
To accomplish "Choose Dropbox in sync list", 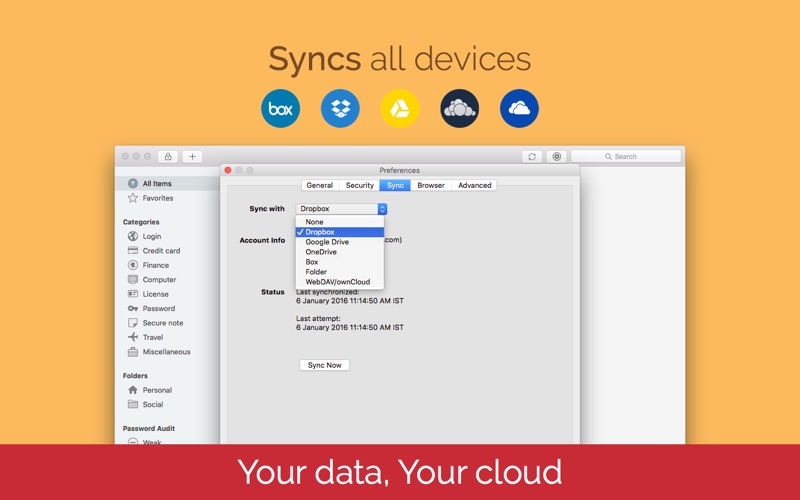I will 340,232.
